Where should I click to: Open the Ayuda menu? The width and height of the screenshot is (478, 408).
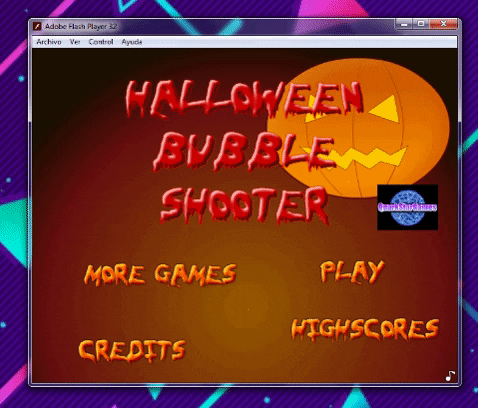point(132,42)
